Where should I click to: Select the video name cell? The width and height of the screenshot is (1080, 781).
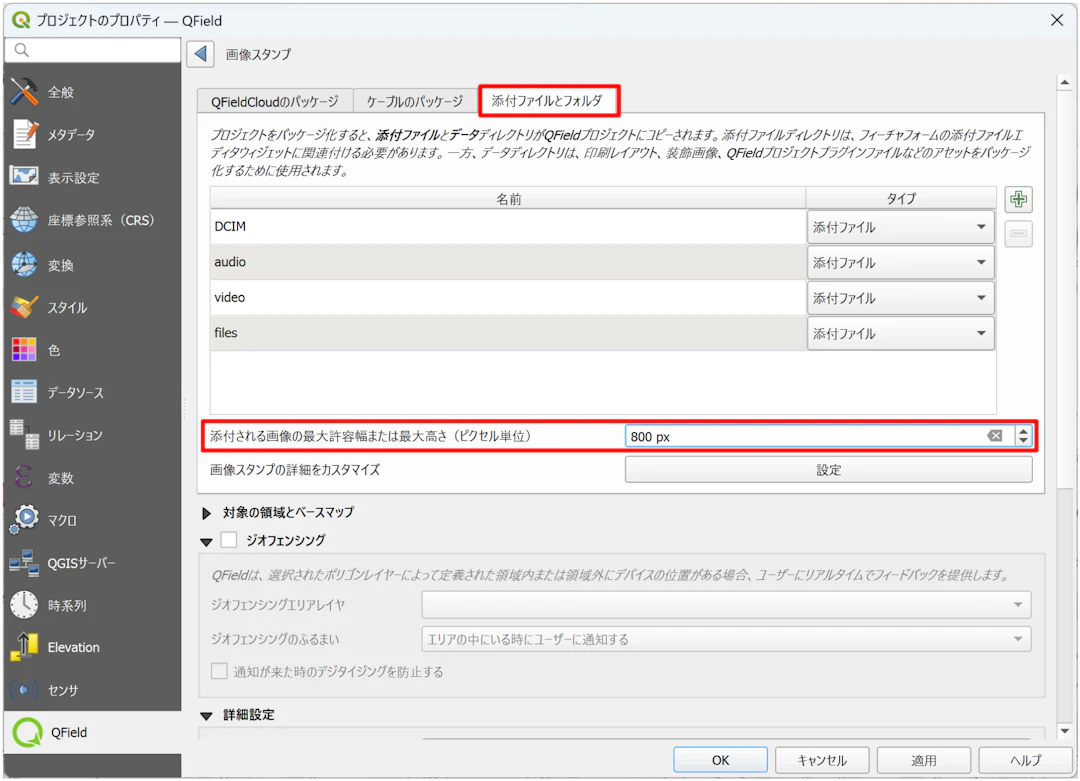pos(508,298)
